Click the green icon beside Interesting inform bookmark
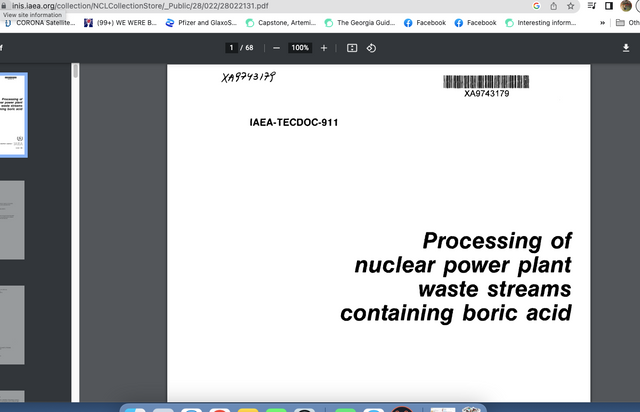This screenshot has width=640, height=412. click(x=509, y=23)
